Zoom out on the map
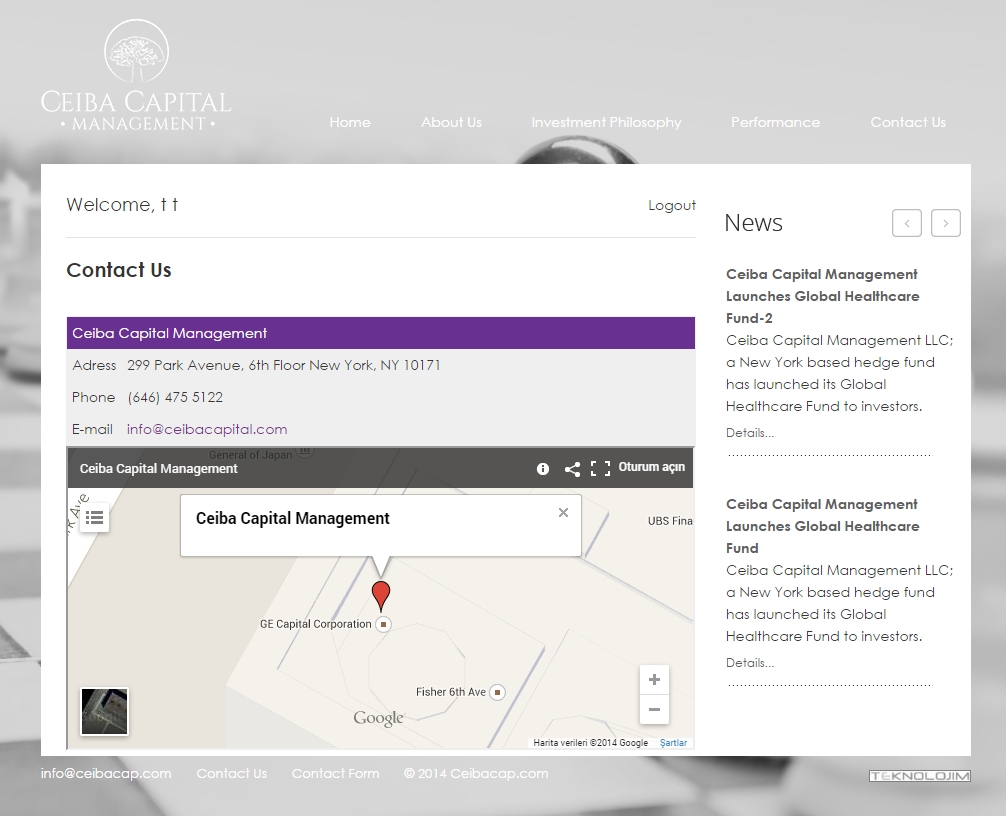Viewport: 1006px width, 816px height. [654, 709]
